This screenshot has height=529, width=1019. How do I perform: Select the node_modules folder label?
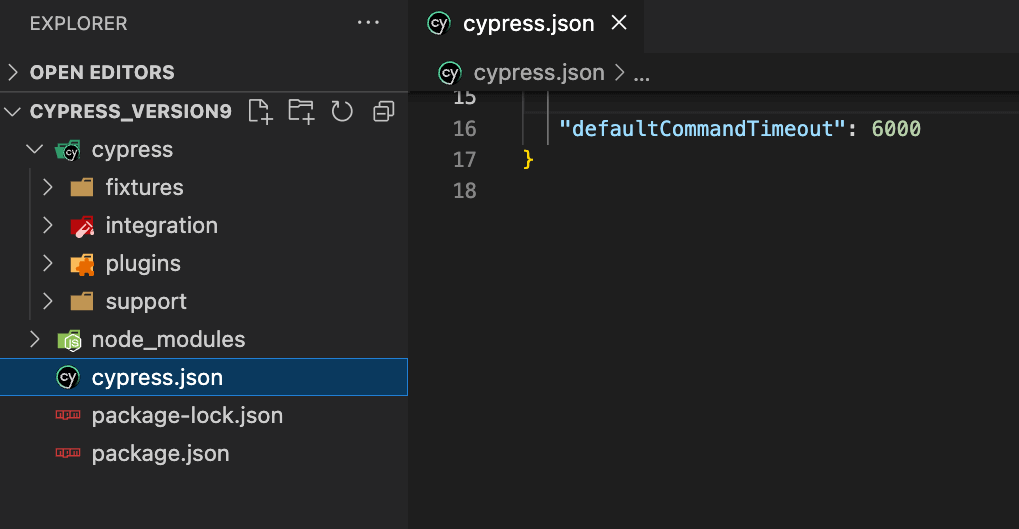168,339
